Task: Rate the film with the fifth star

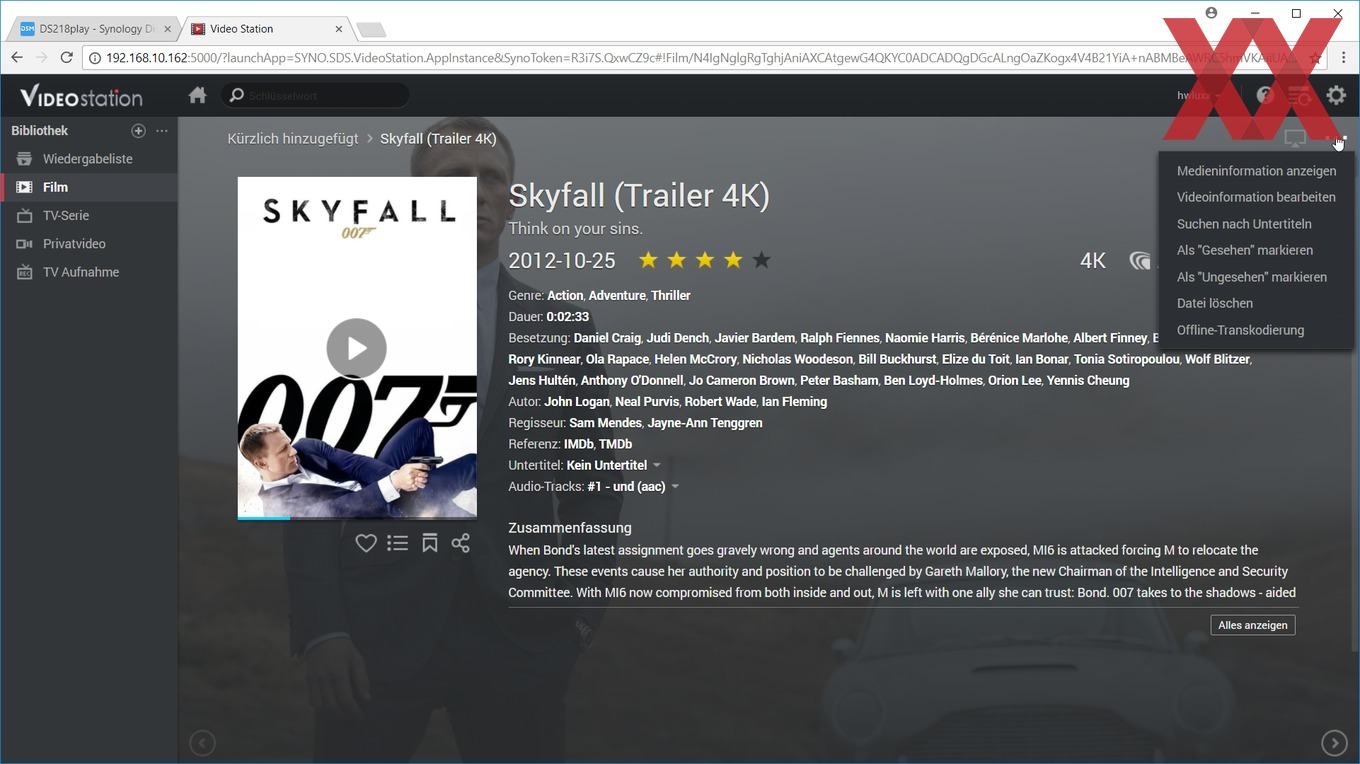Action: [762, 260]
